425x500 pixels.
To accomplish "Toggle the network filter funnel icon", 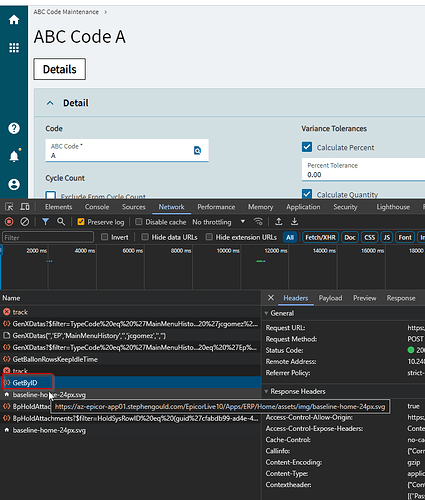I will pyautogui.click(x=45, y=222).
